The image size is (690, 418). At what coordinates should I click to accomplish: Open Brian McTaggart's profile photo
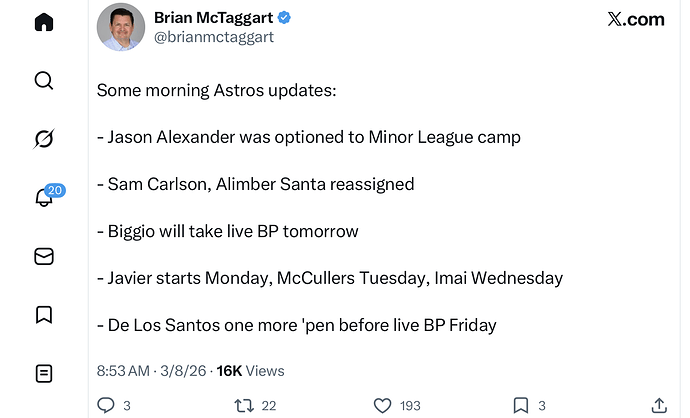point(121,27)
